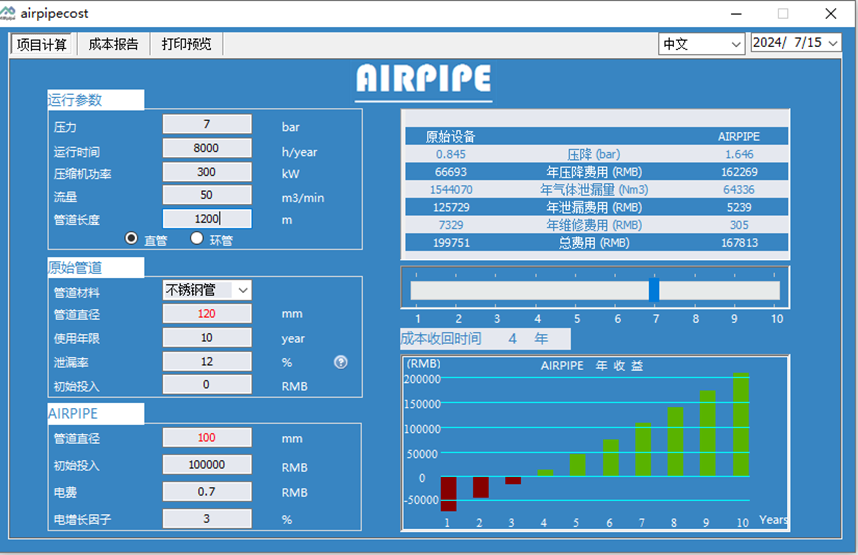The image size is (858, 555).
Task: Select the 直管 radio button
Action: pos(131,239)
